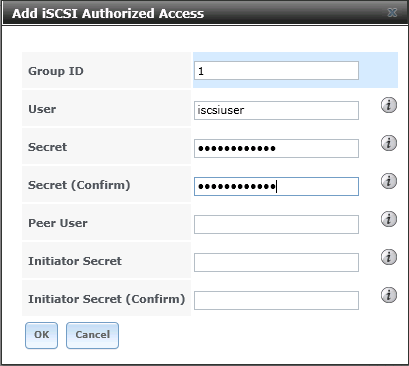The image size is (409, 366).
Task: Focus the Group ID input field
Action: (276, 70)
